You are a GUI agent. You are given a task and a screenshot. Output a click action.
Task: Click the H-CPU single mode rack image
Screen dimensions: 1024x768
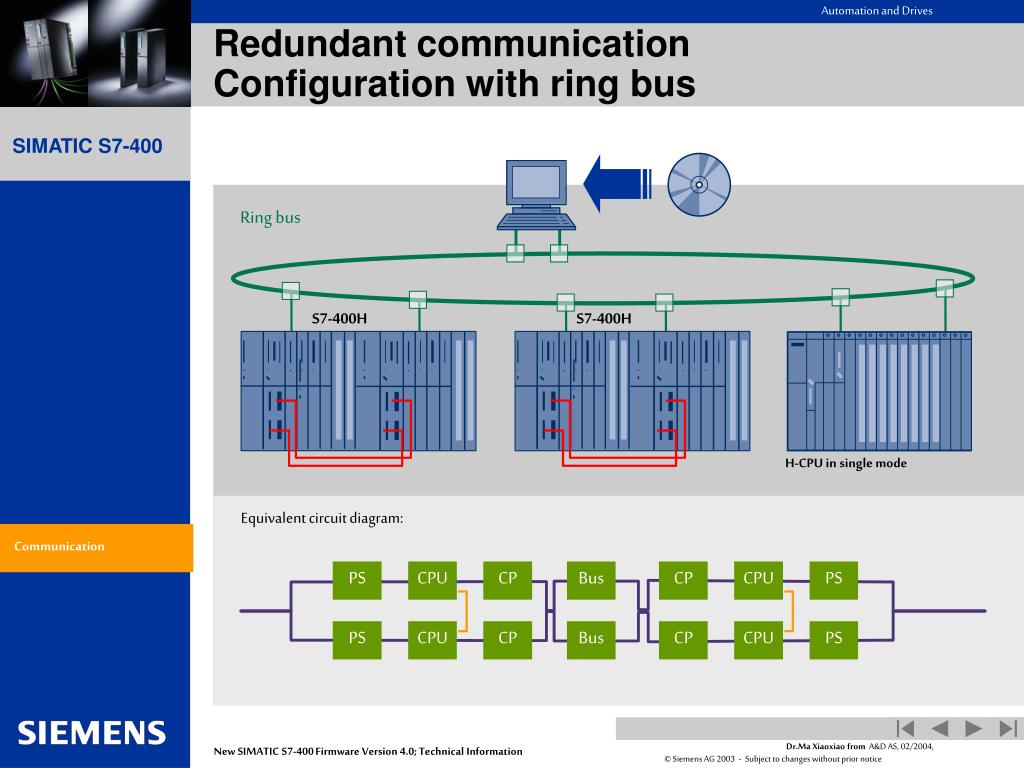tap(879, 391)
